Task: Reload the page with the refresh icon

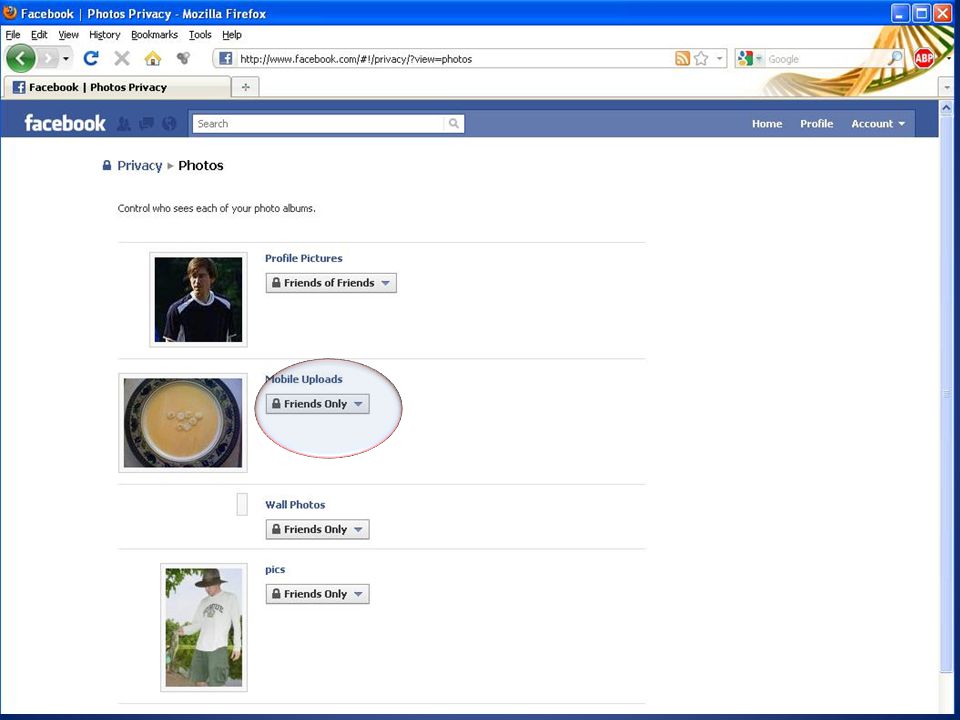Action: coord(91,58)
